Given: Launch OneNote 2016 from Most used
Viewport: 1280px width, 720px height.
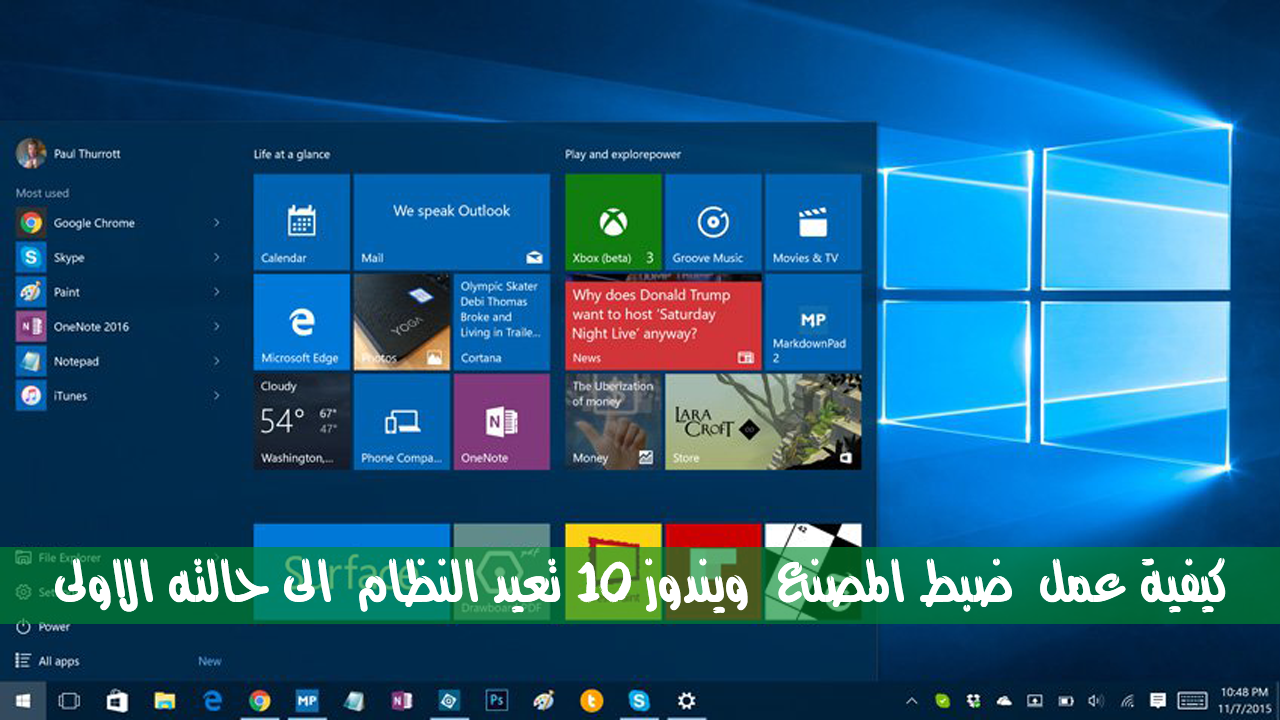Looking at the screenshot, I should 118,327.
